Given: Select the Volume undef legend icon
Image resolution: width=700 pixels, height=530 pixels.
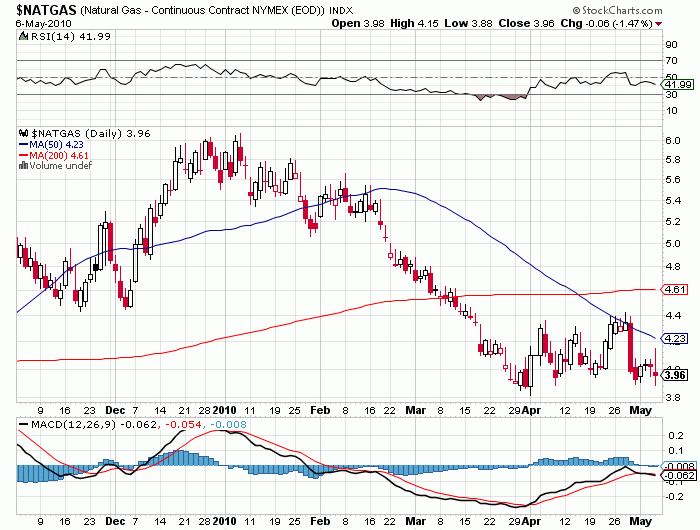Looking at the screenshot, I should click(x=22, y=165).
